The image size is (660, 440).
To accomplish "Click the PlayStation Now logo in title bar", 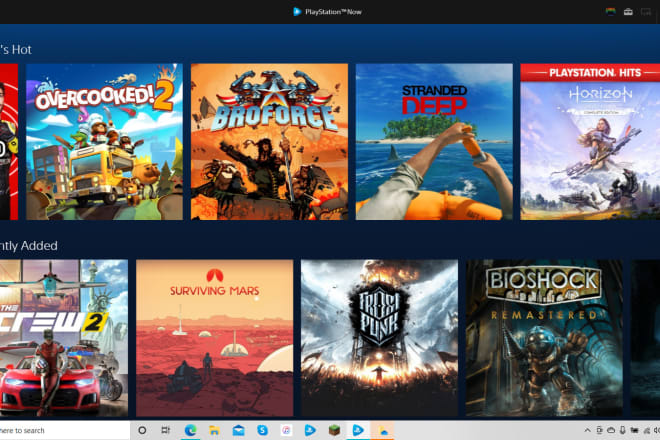I will point(297,12).
